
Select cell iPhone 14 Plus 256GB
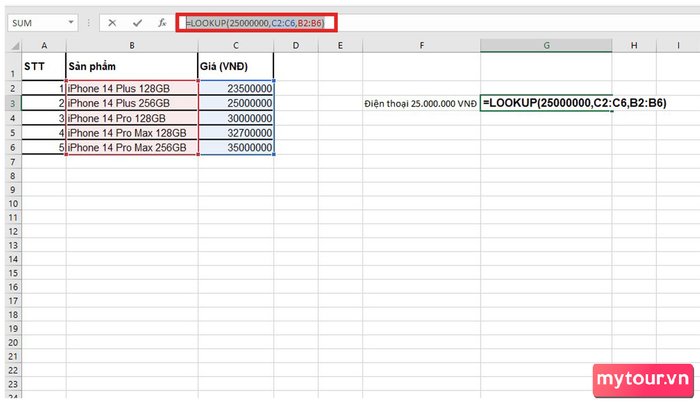point(132,103)
